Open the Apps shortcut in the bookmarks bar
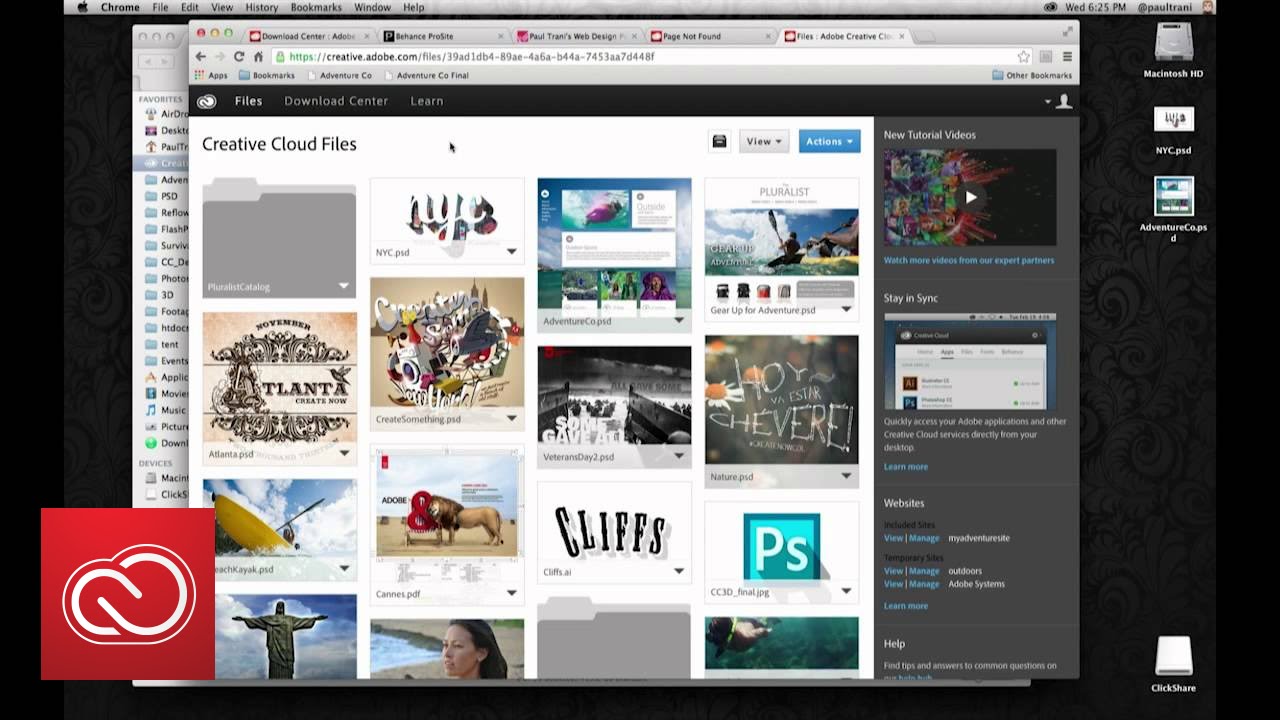Viewport: 1280px width, 720px height. [211, 75]
